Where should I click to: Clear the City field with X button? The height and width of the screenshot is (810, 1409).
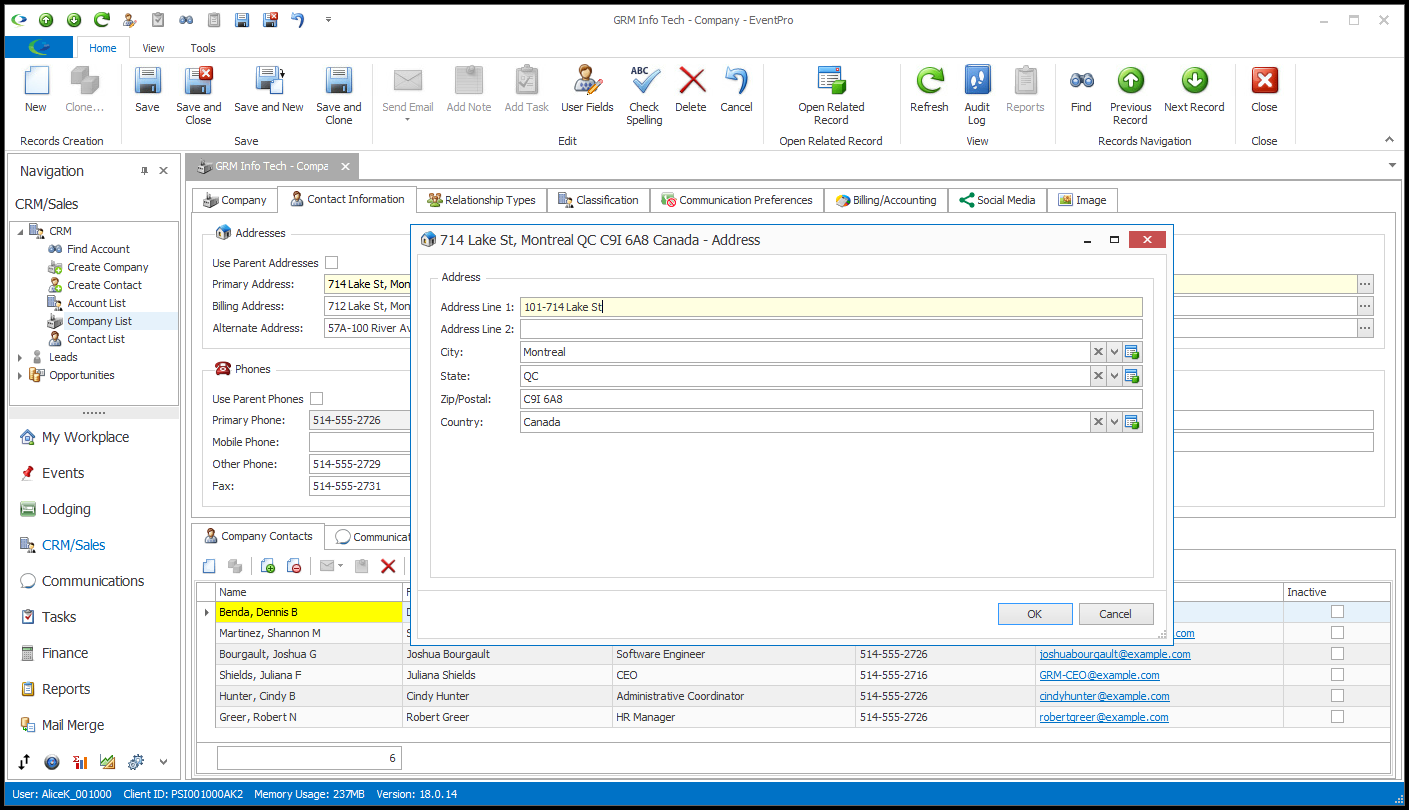tap(1098, 352)
